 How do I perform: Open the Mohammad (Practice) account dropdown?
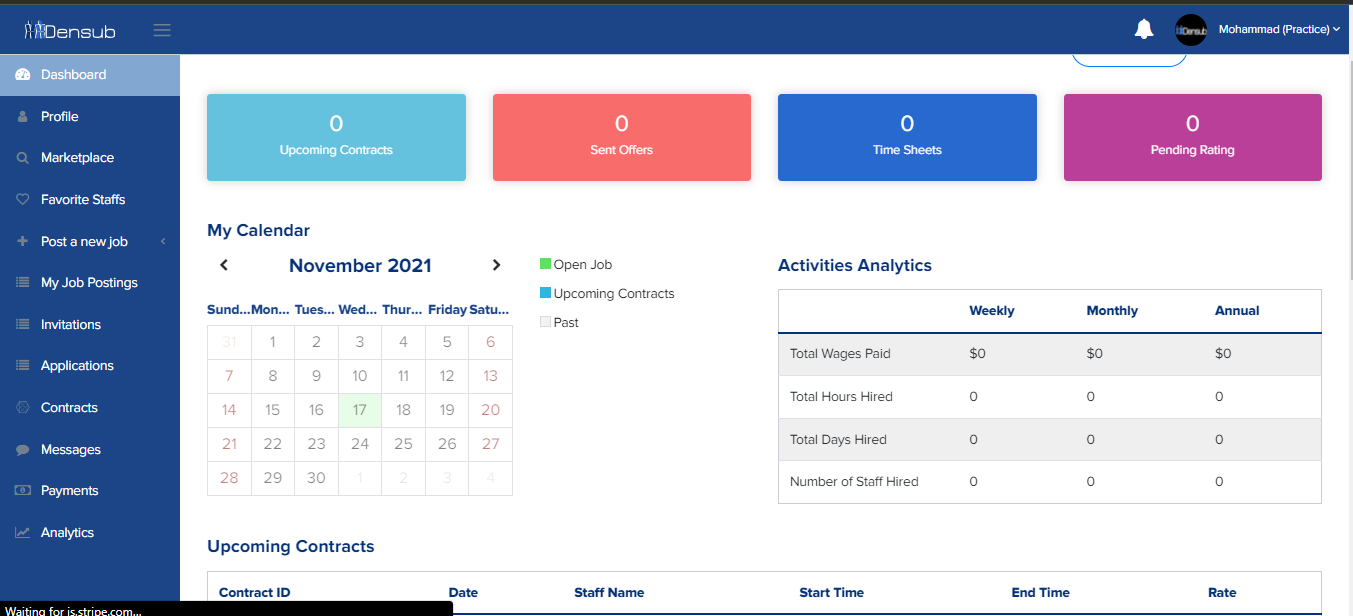click(1279, 30)
